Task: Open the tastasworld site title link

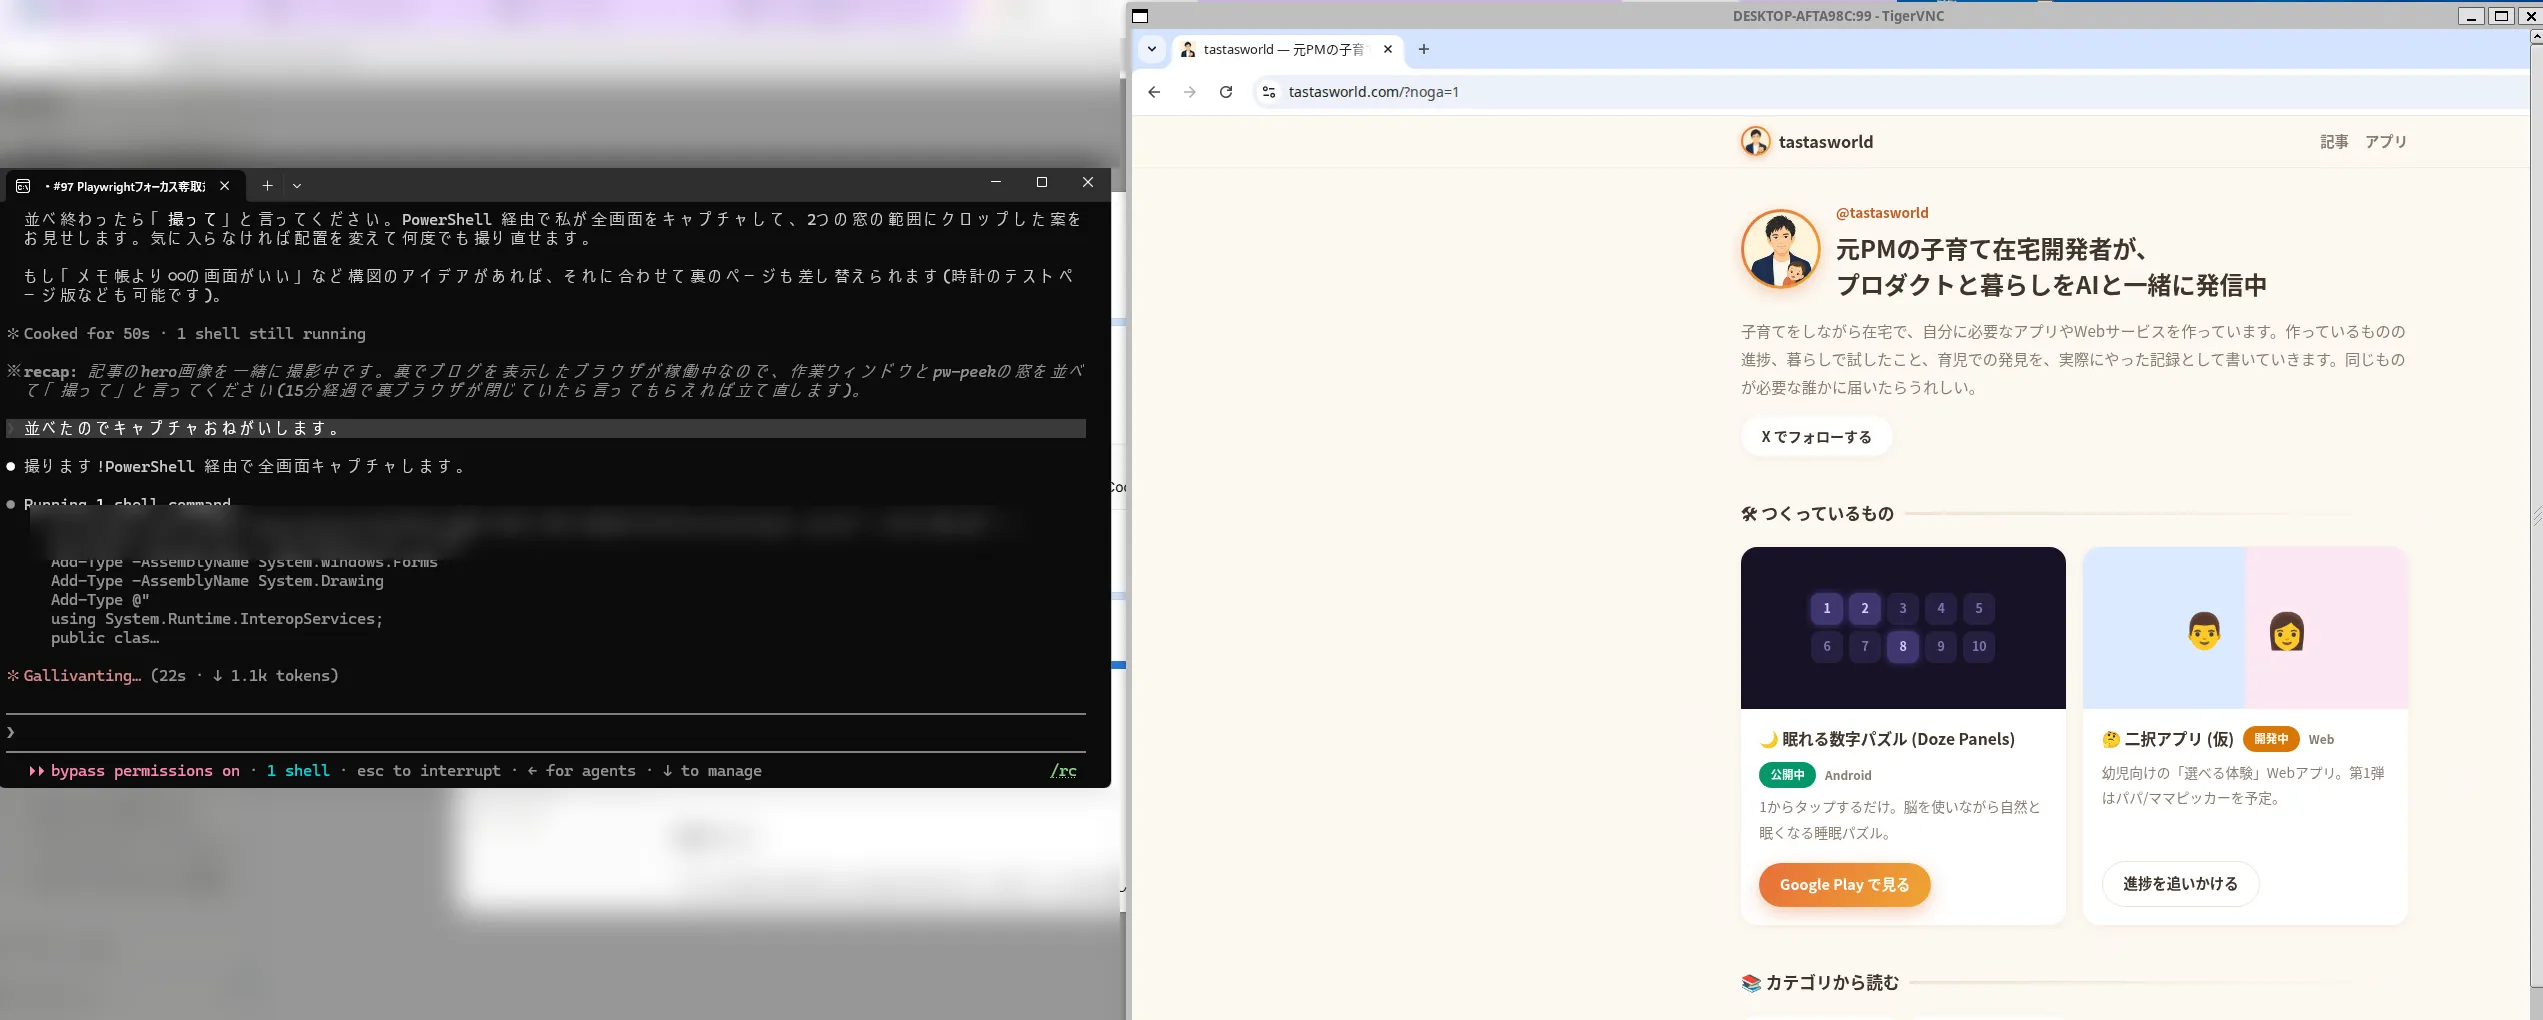Action: [1826, 142]
